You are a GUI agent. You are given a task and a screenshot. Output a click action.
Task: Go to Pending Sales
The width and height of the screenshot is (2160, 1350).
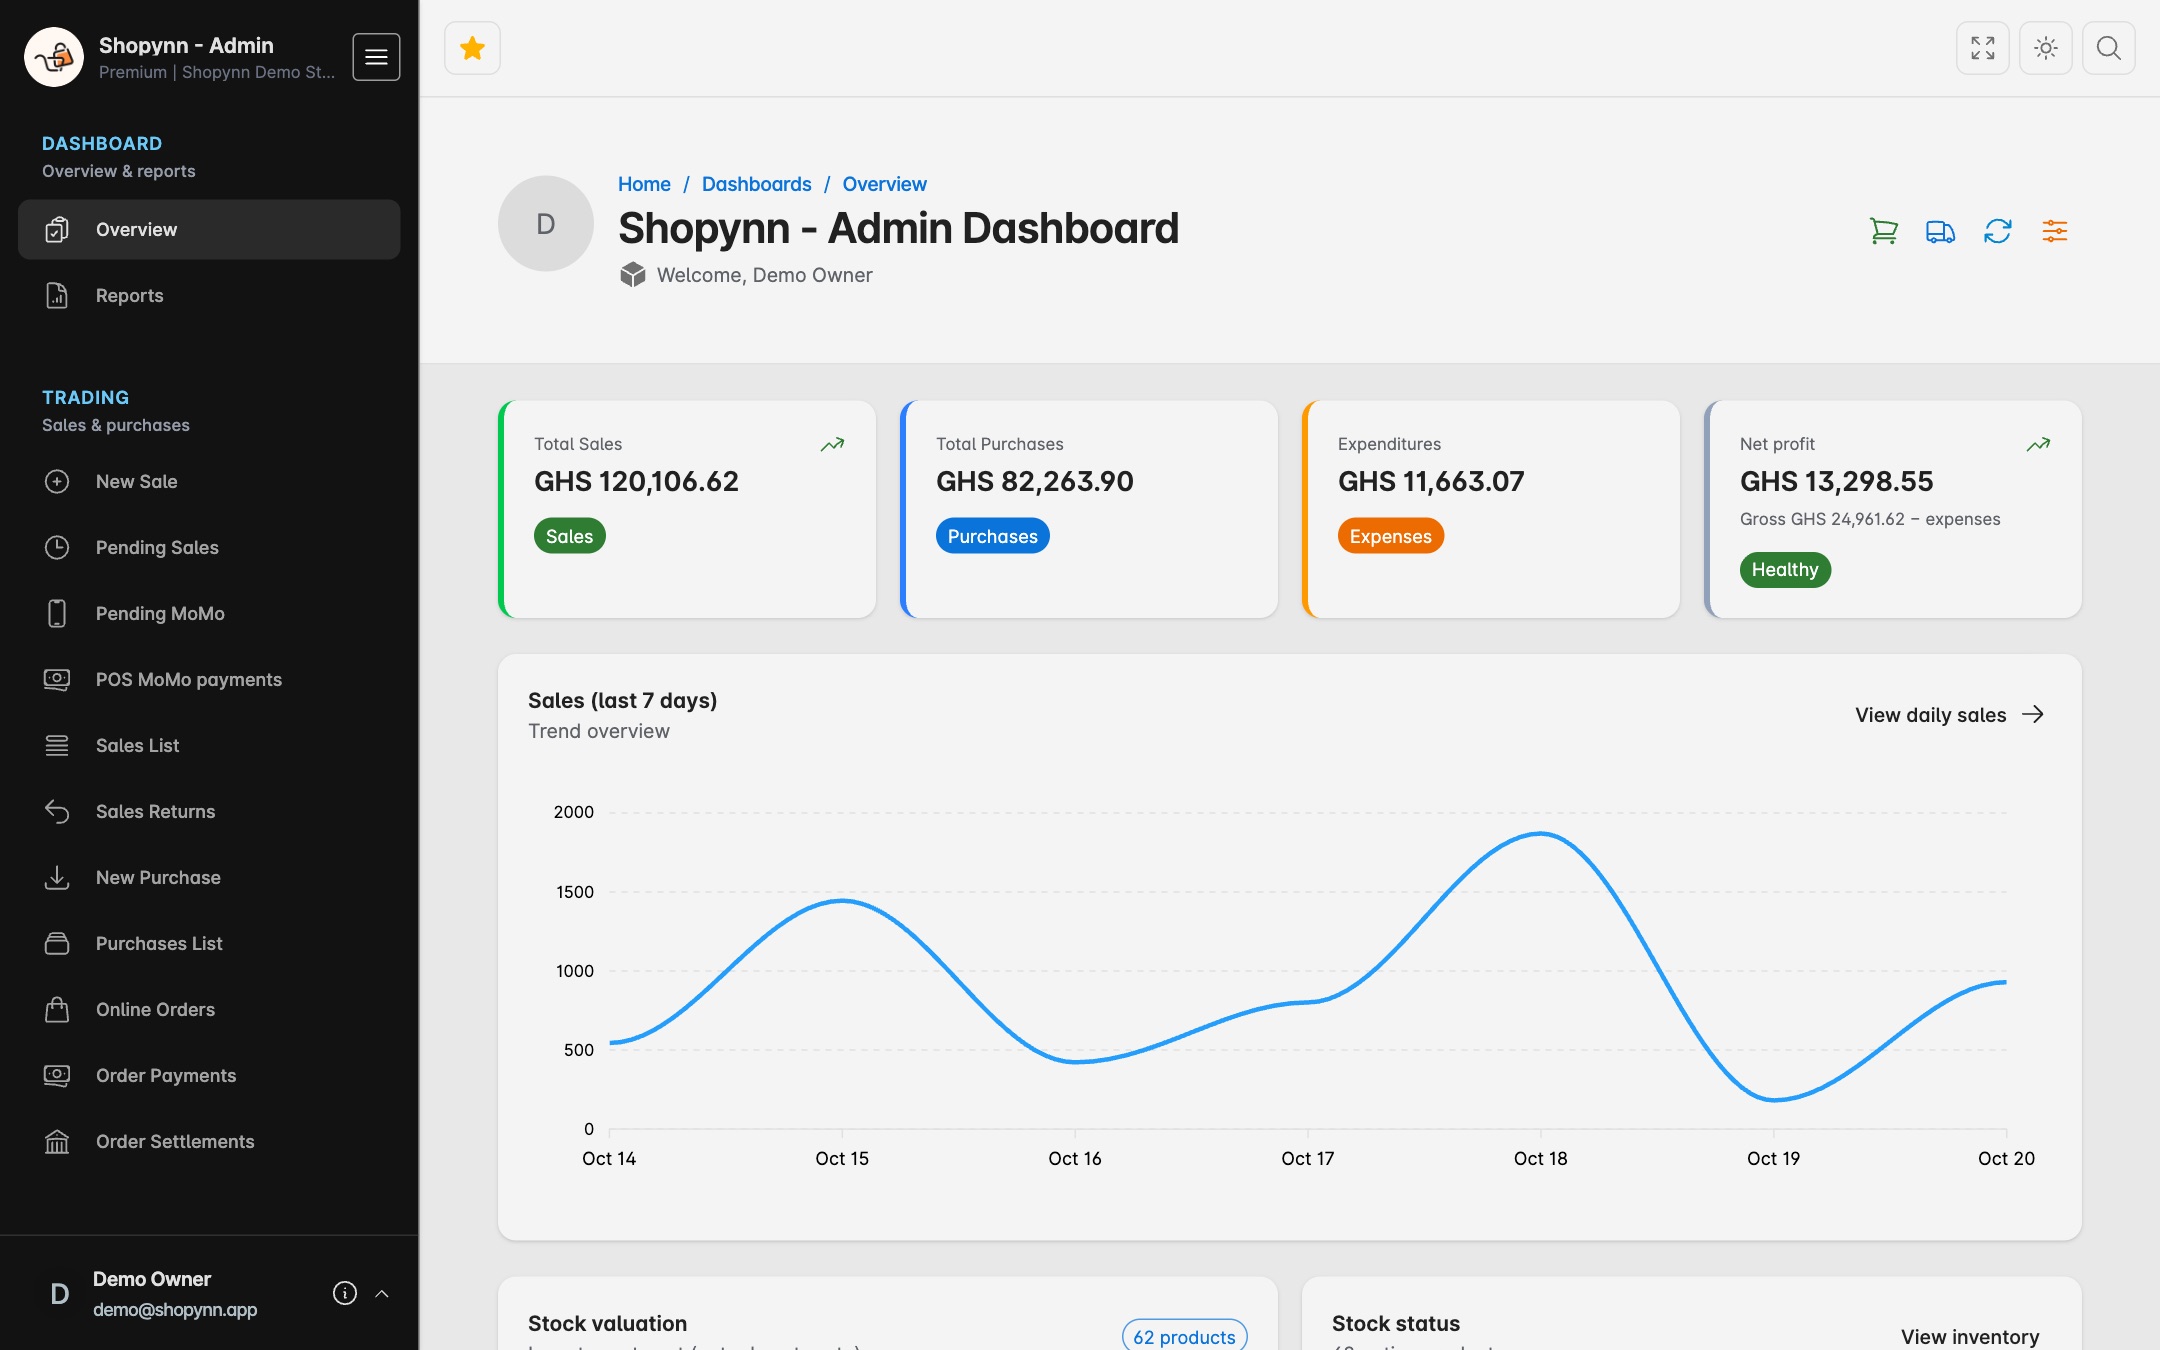tap(209, 547)
